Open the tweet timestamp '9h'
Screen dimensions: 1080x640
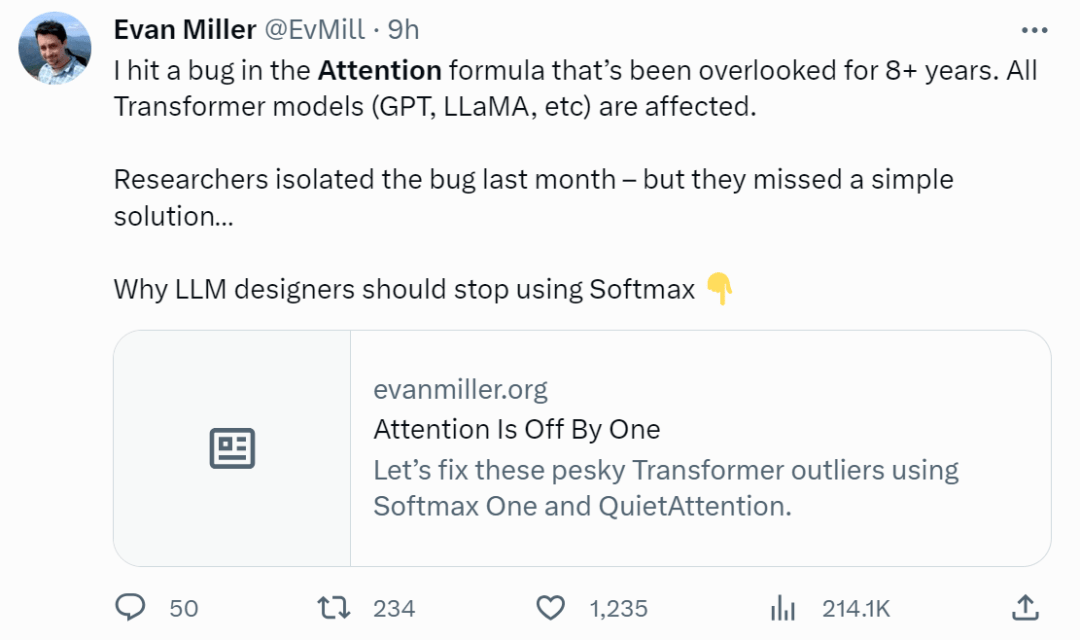tap(404, 29)
